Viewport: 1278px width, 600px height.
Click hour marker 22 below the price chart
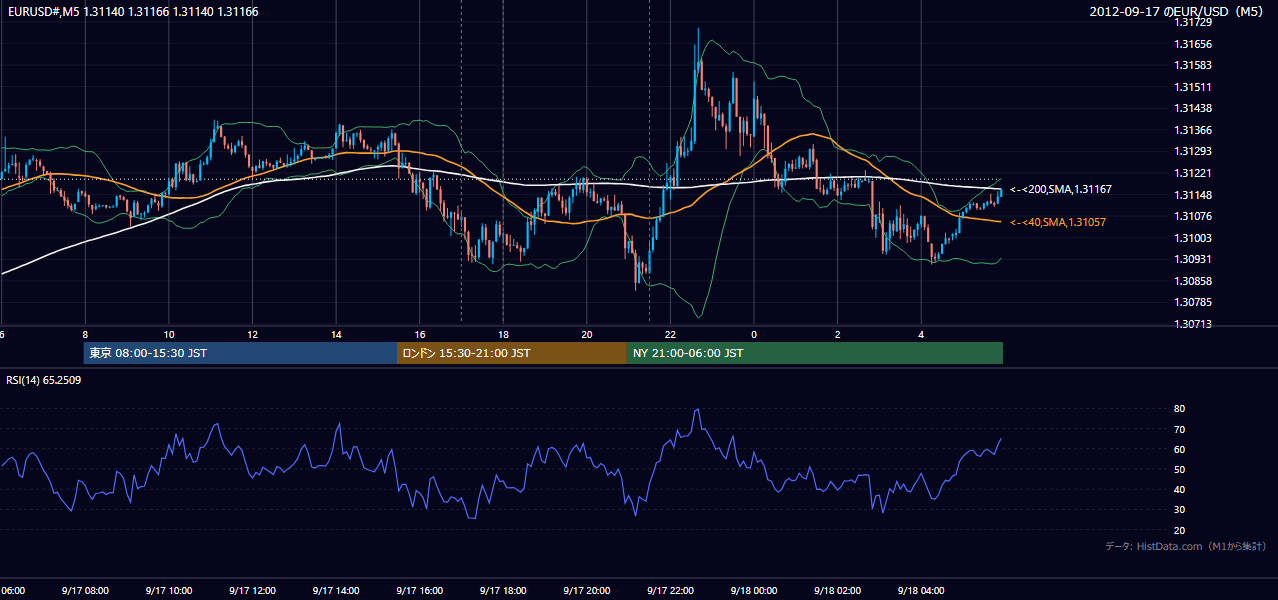670,334
